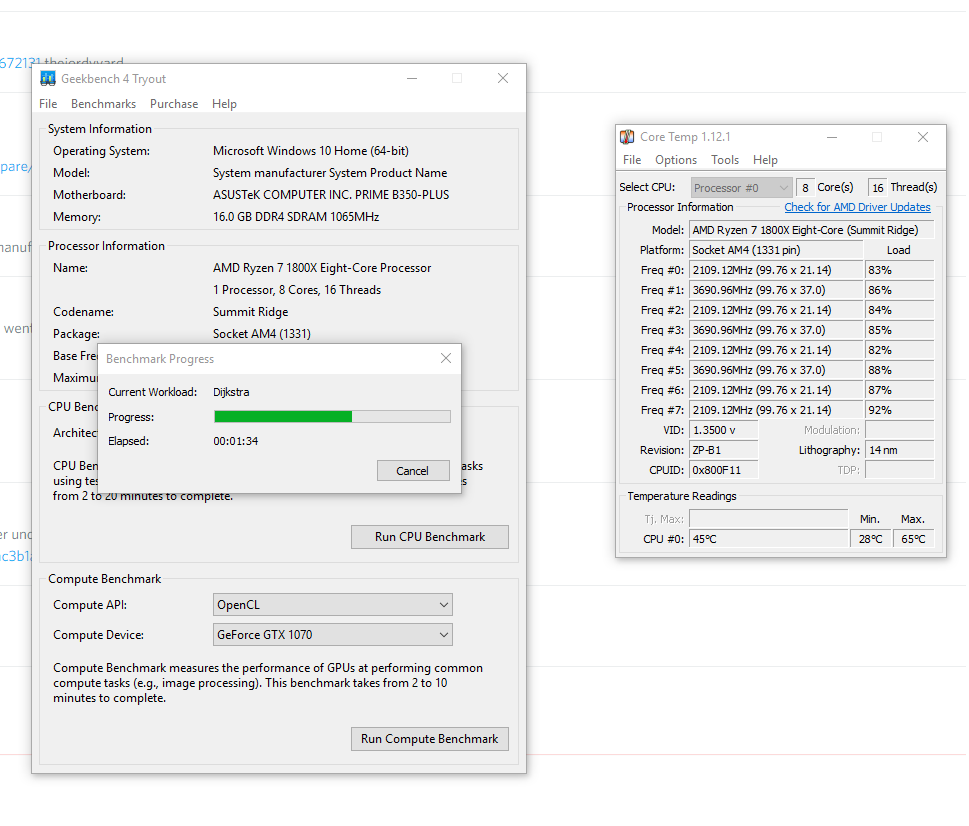Click the disabled maximize button in Core Temp

coord(877,137)
